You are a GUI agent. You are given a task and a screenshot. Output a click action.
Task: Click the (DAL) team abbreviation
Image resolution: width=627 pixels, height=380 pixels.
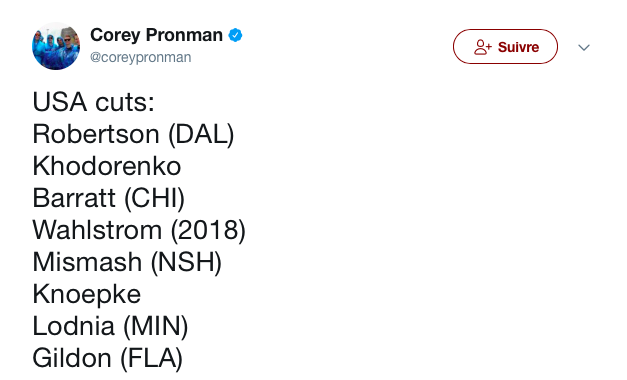click(201, 134)
